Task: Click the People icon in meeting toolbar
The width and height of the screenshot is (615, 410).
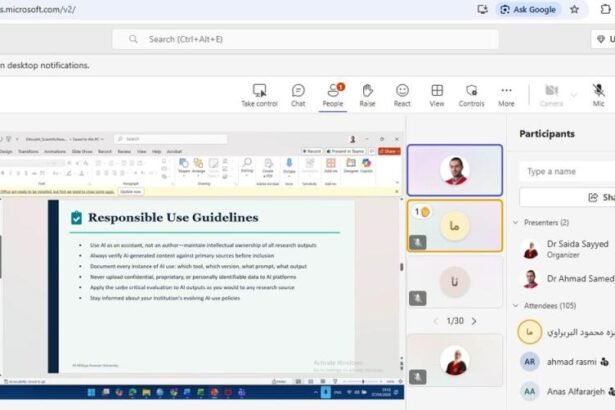Action: [333, 94]
